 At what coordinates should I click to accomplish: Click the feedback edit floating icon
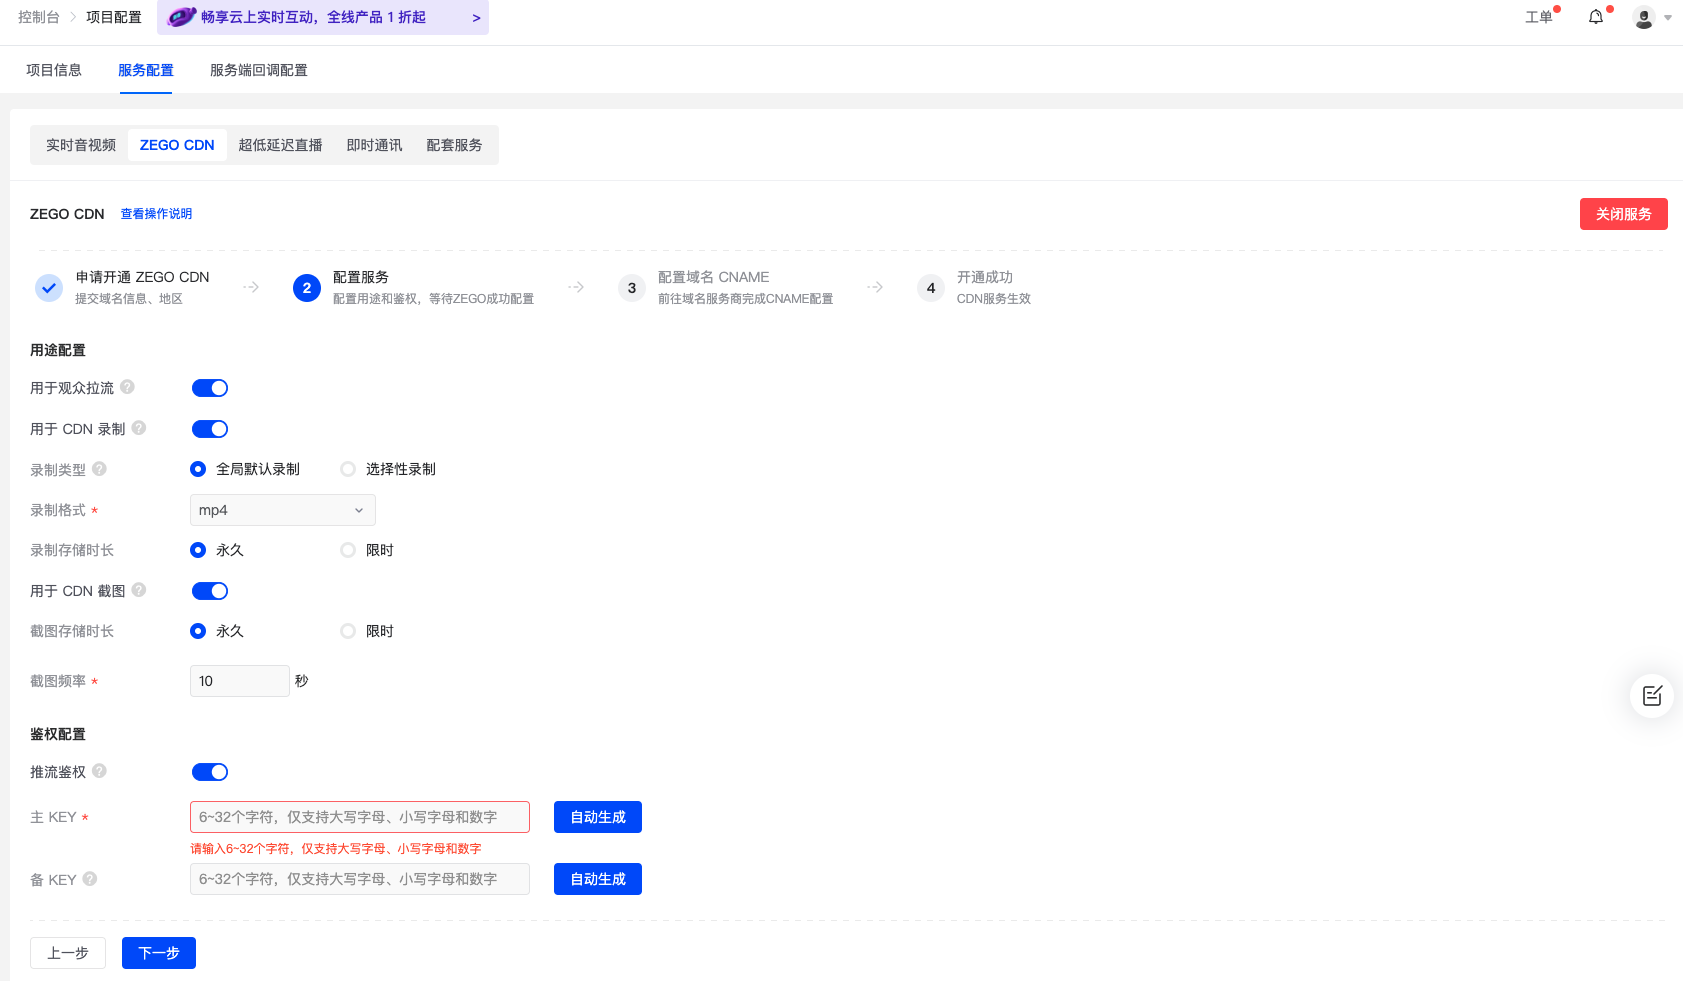click(x=1652, y=695)
